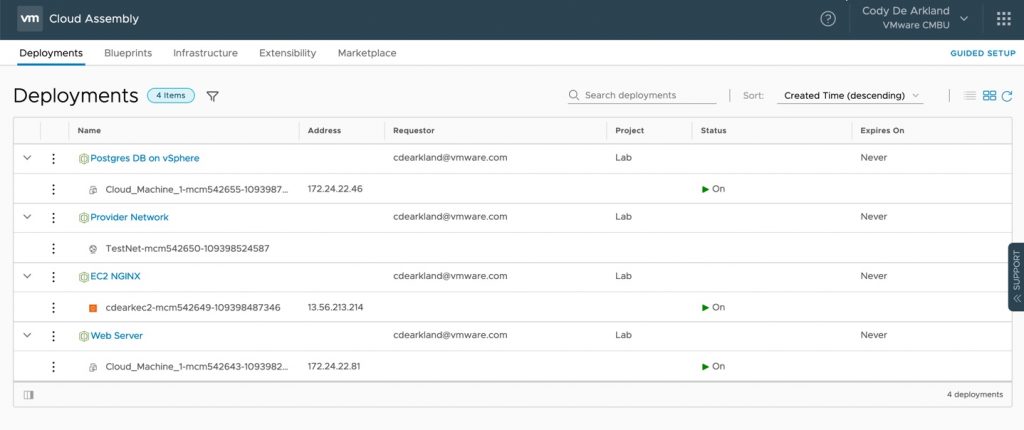Open the Postgres DB on vSphere deployment
This screenshot has height=430, width=1024.
tap(145, 158)
